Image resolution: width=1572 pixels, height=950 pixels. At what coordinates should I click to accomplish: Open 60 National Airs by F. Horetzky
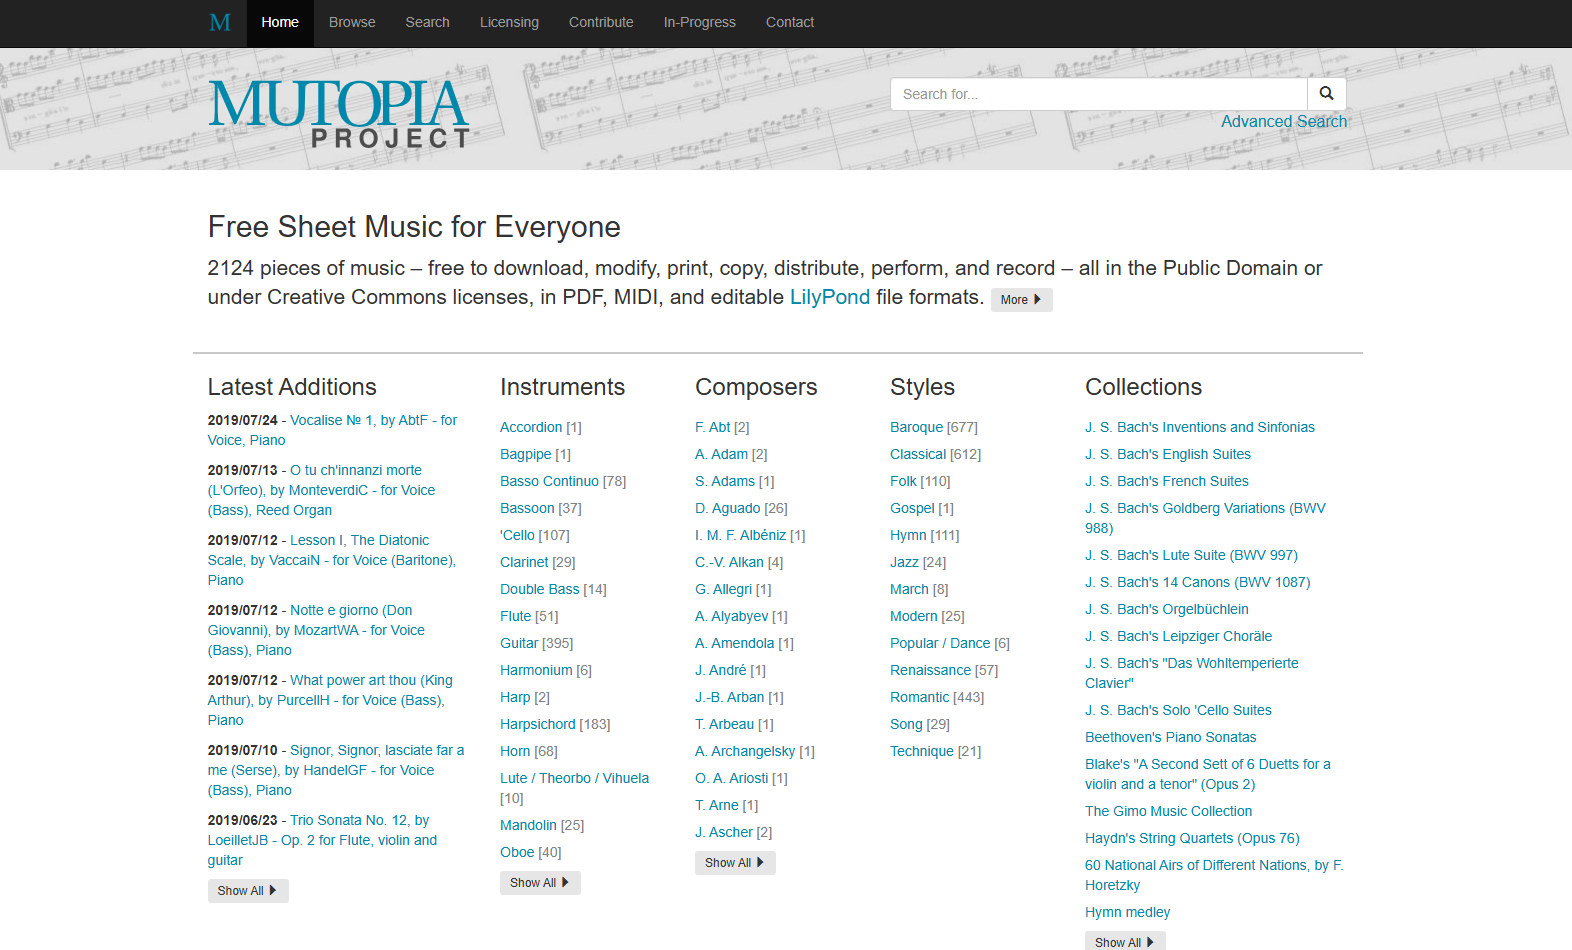(1214, 875)
